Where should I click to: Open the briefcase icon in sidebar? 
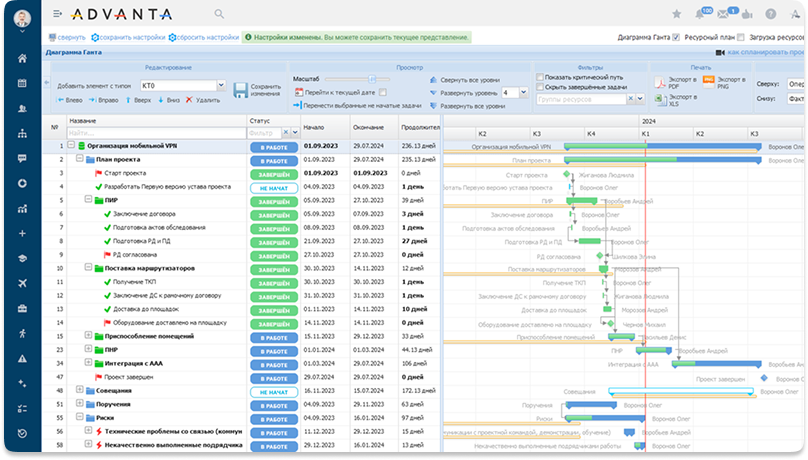tap(22, 308)
